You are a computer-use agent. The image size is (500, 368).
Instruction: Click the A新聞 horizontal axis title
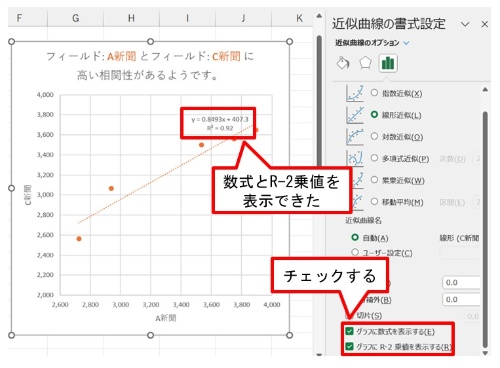coord(166,318)
